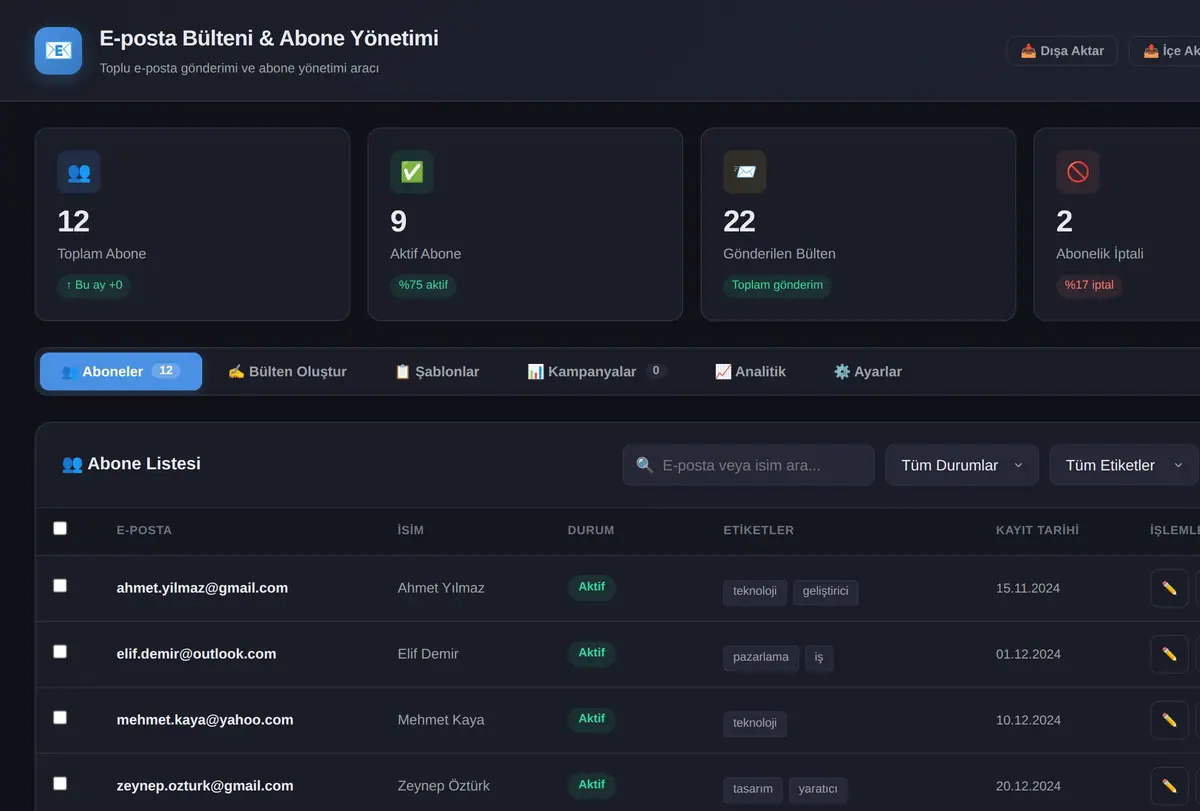Select the ahmet.yilmaz@gmail.com row checkbox
The image size is (1200, 811).
pos(60,585)
